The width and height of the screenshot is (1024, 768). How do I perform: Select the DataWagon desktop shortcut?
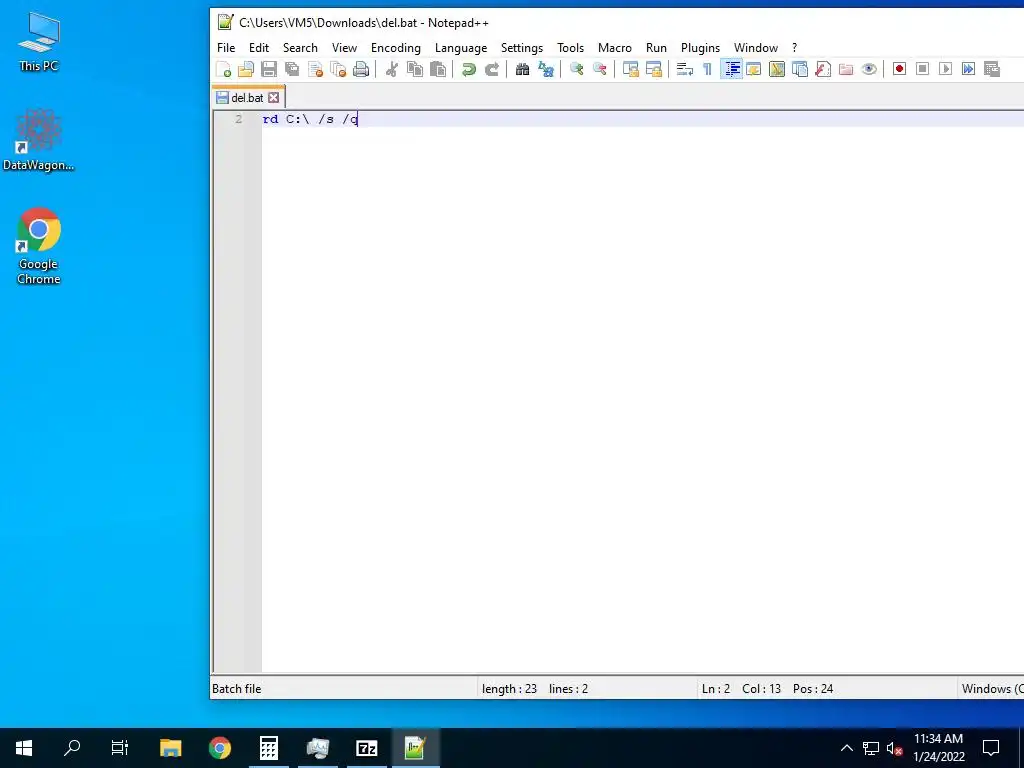point(39,140)
